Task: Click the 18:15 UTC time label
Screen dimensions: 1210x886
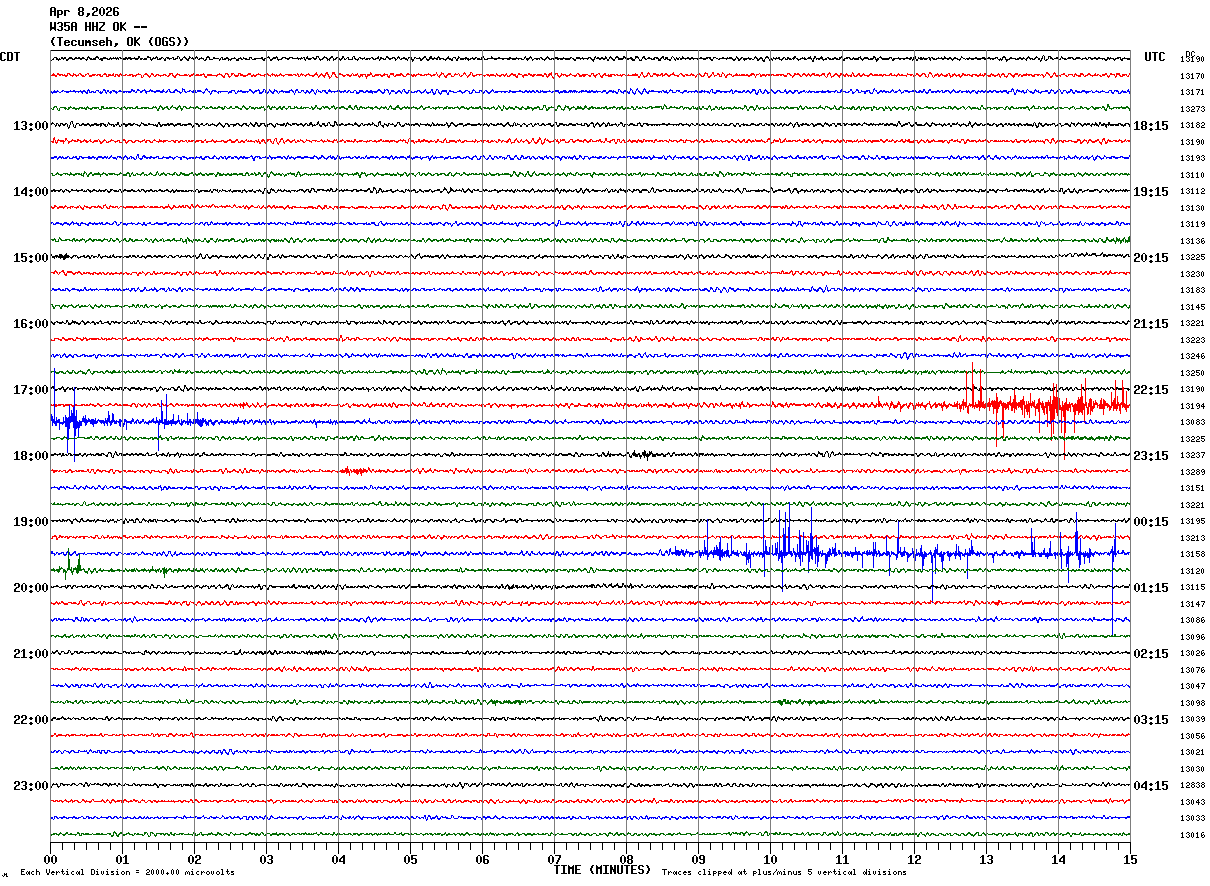Action: click(x=1151, y=126)
